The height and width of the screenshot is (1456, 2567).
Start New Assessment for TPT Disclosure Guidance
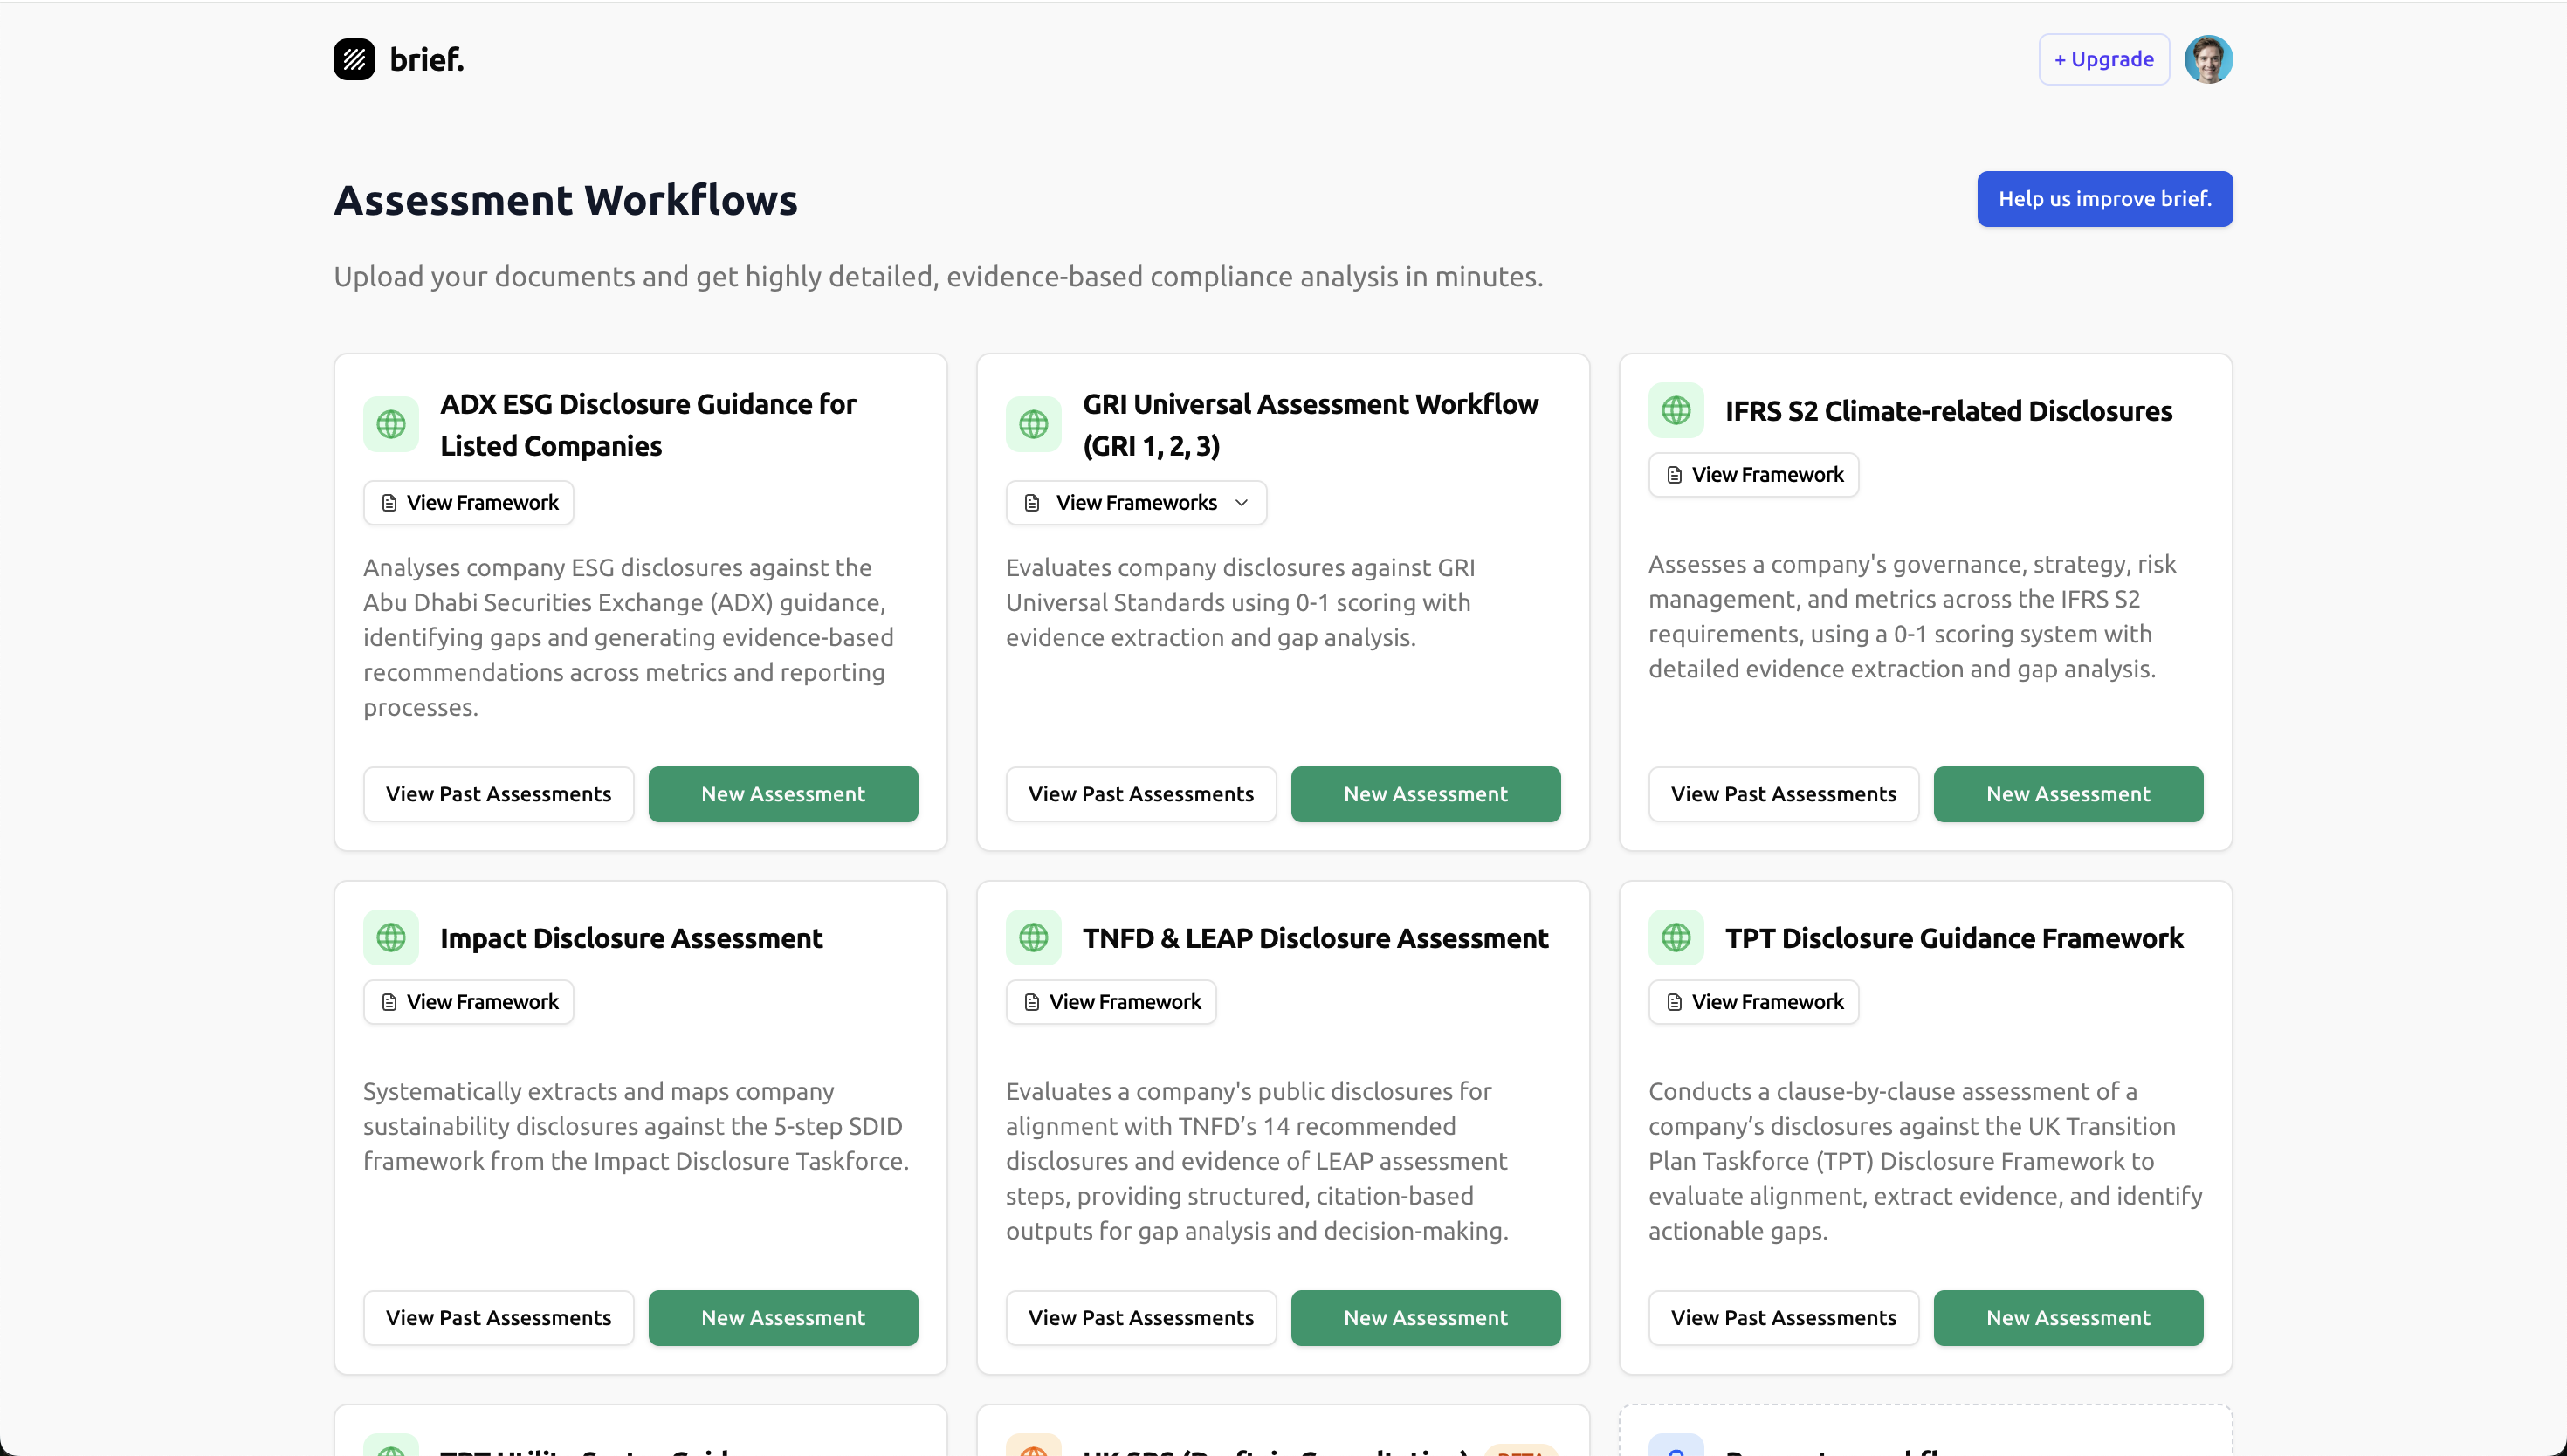[x=2068, y=1318]
